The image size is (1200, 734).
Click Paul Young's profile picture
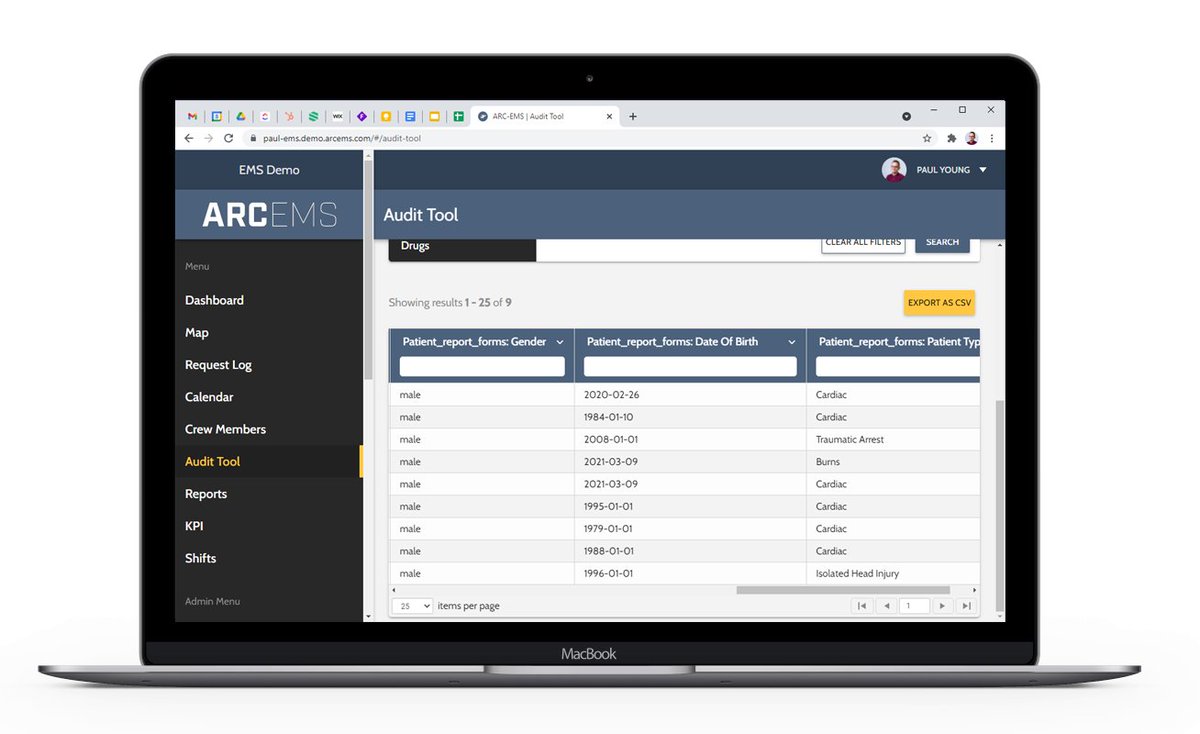[x=894, y=170]
